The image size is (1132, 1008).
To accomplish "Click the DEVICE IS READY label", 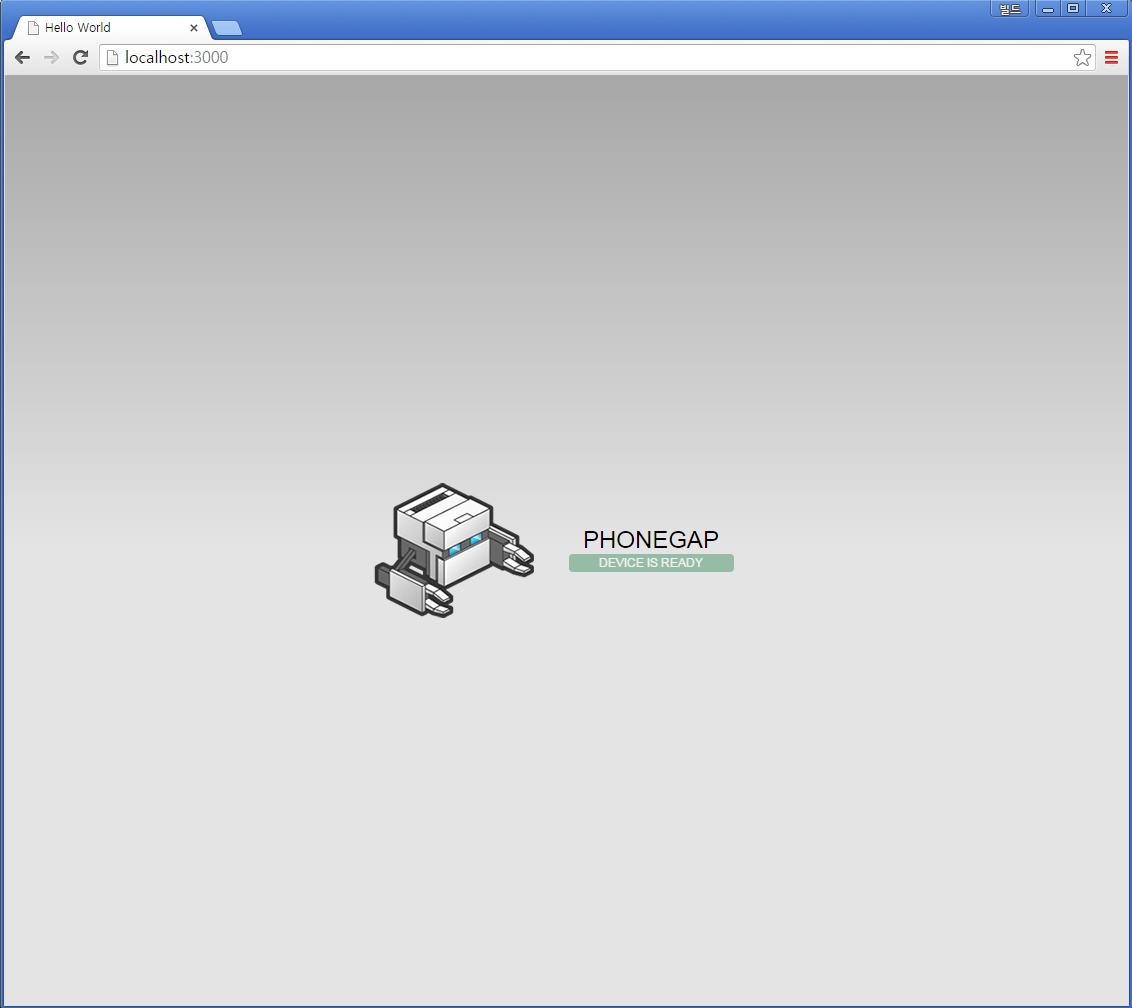I will click(651, 563).
